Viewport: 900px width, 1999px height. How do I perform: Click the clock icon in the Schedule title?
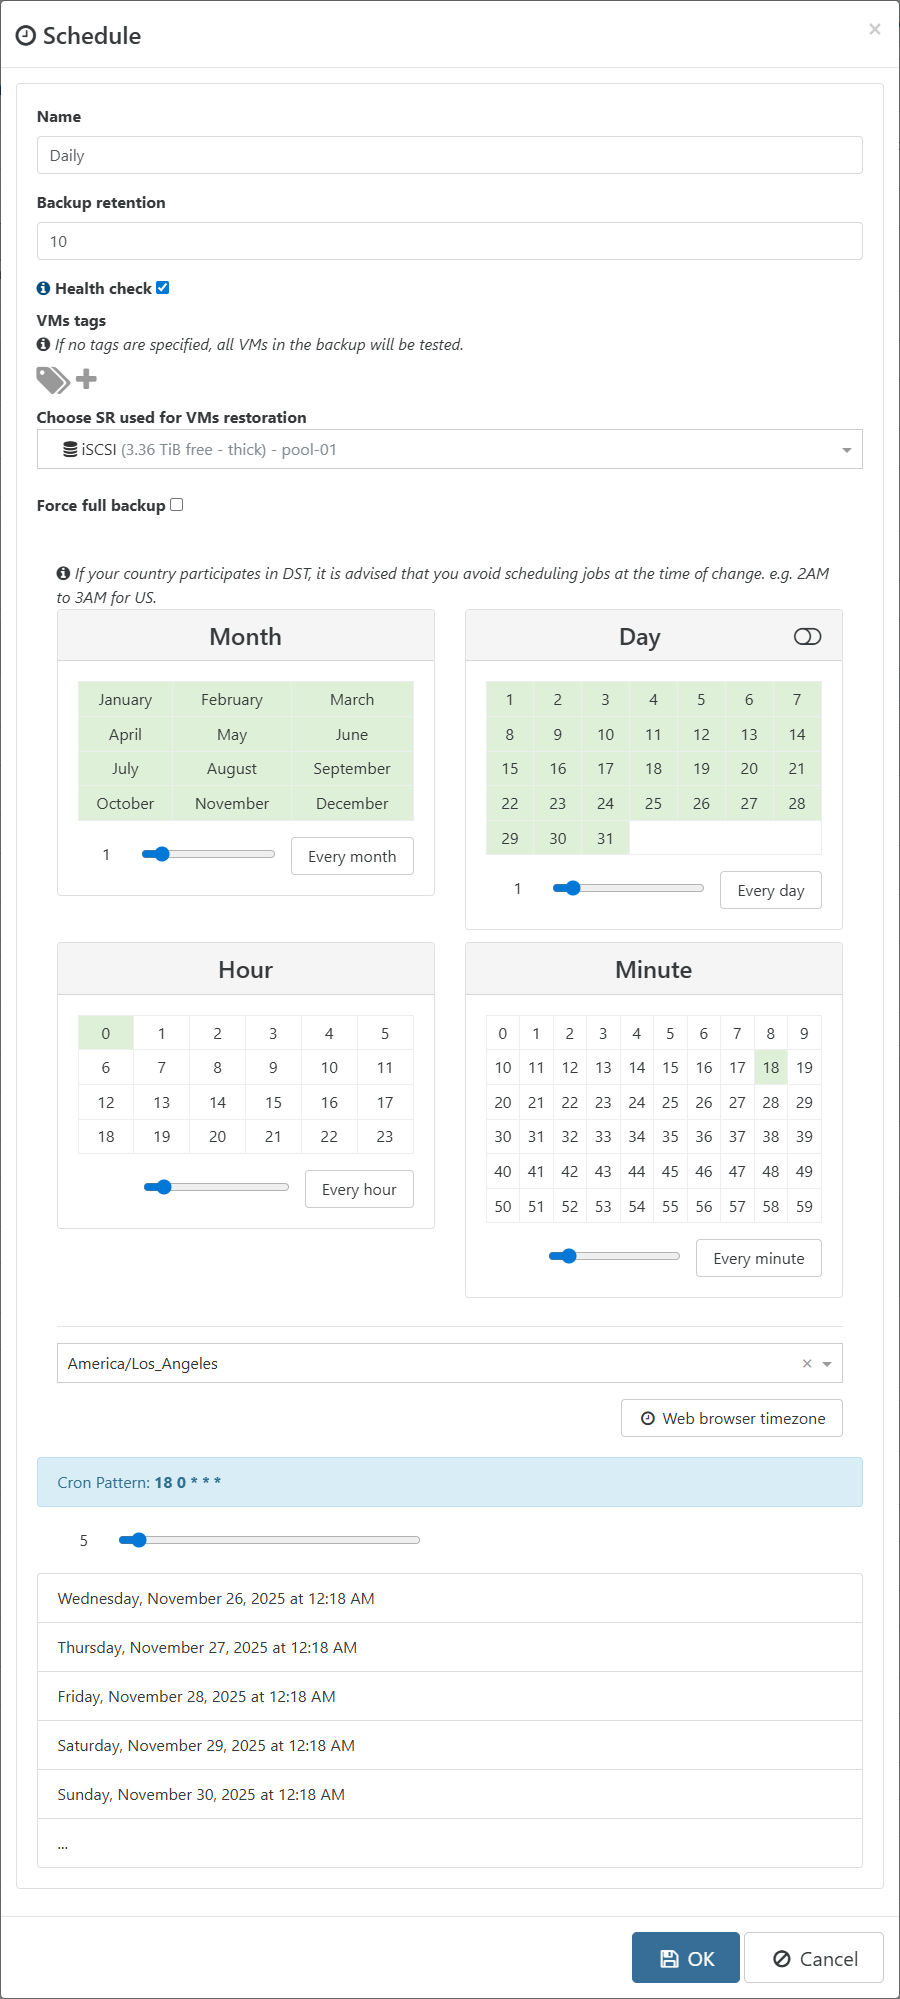pos(26,36)
